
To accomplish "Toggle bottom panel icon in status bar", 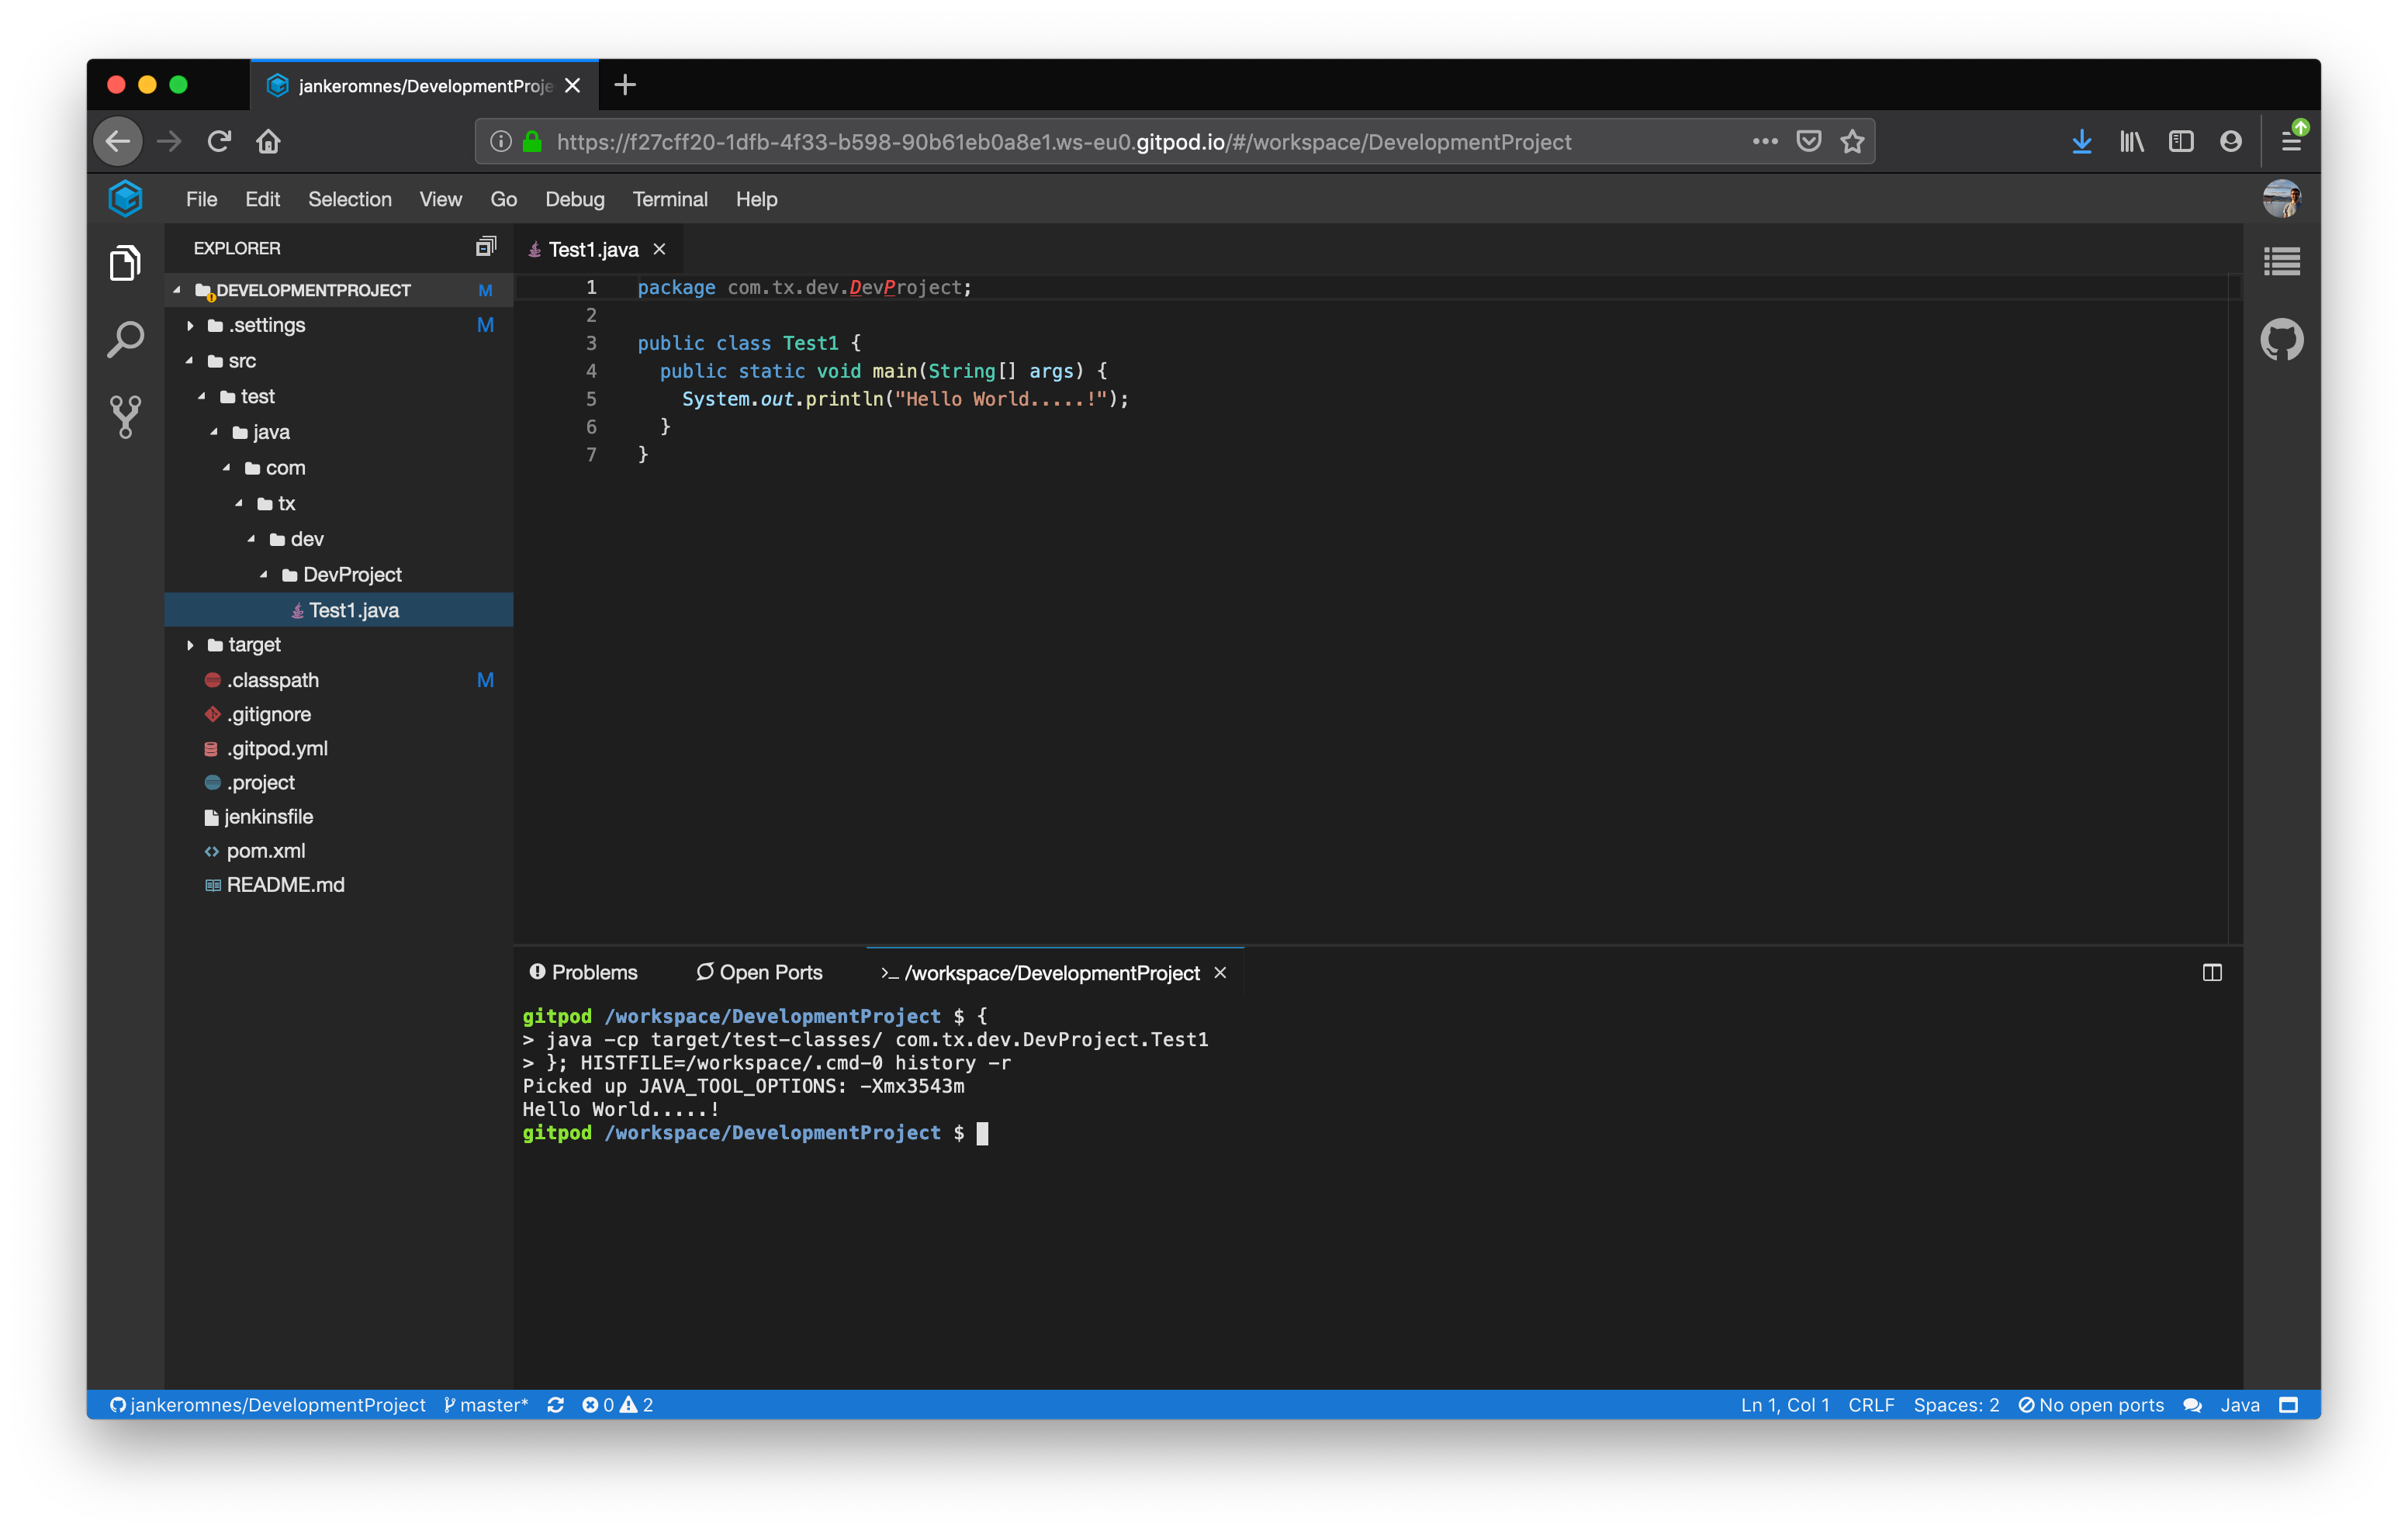I will click(x=2287, y=1404).
